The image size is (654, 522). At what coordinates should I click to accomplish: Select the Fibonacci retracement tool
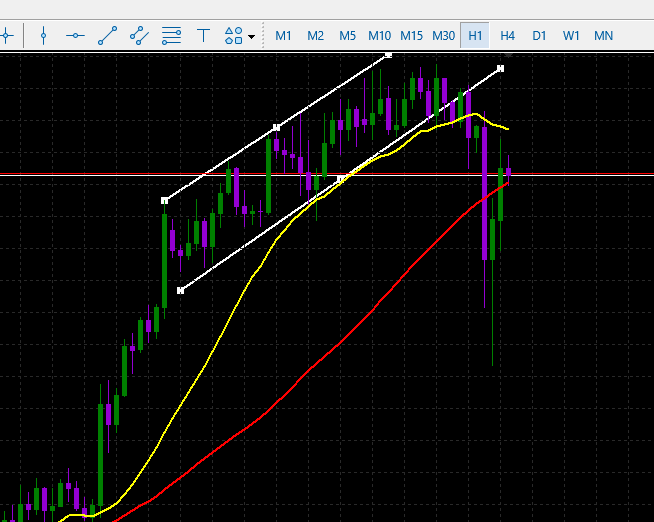(x=171, y=36)
